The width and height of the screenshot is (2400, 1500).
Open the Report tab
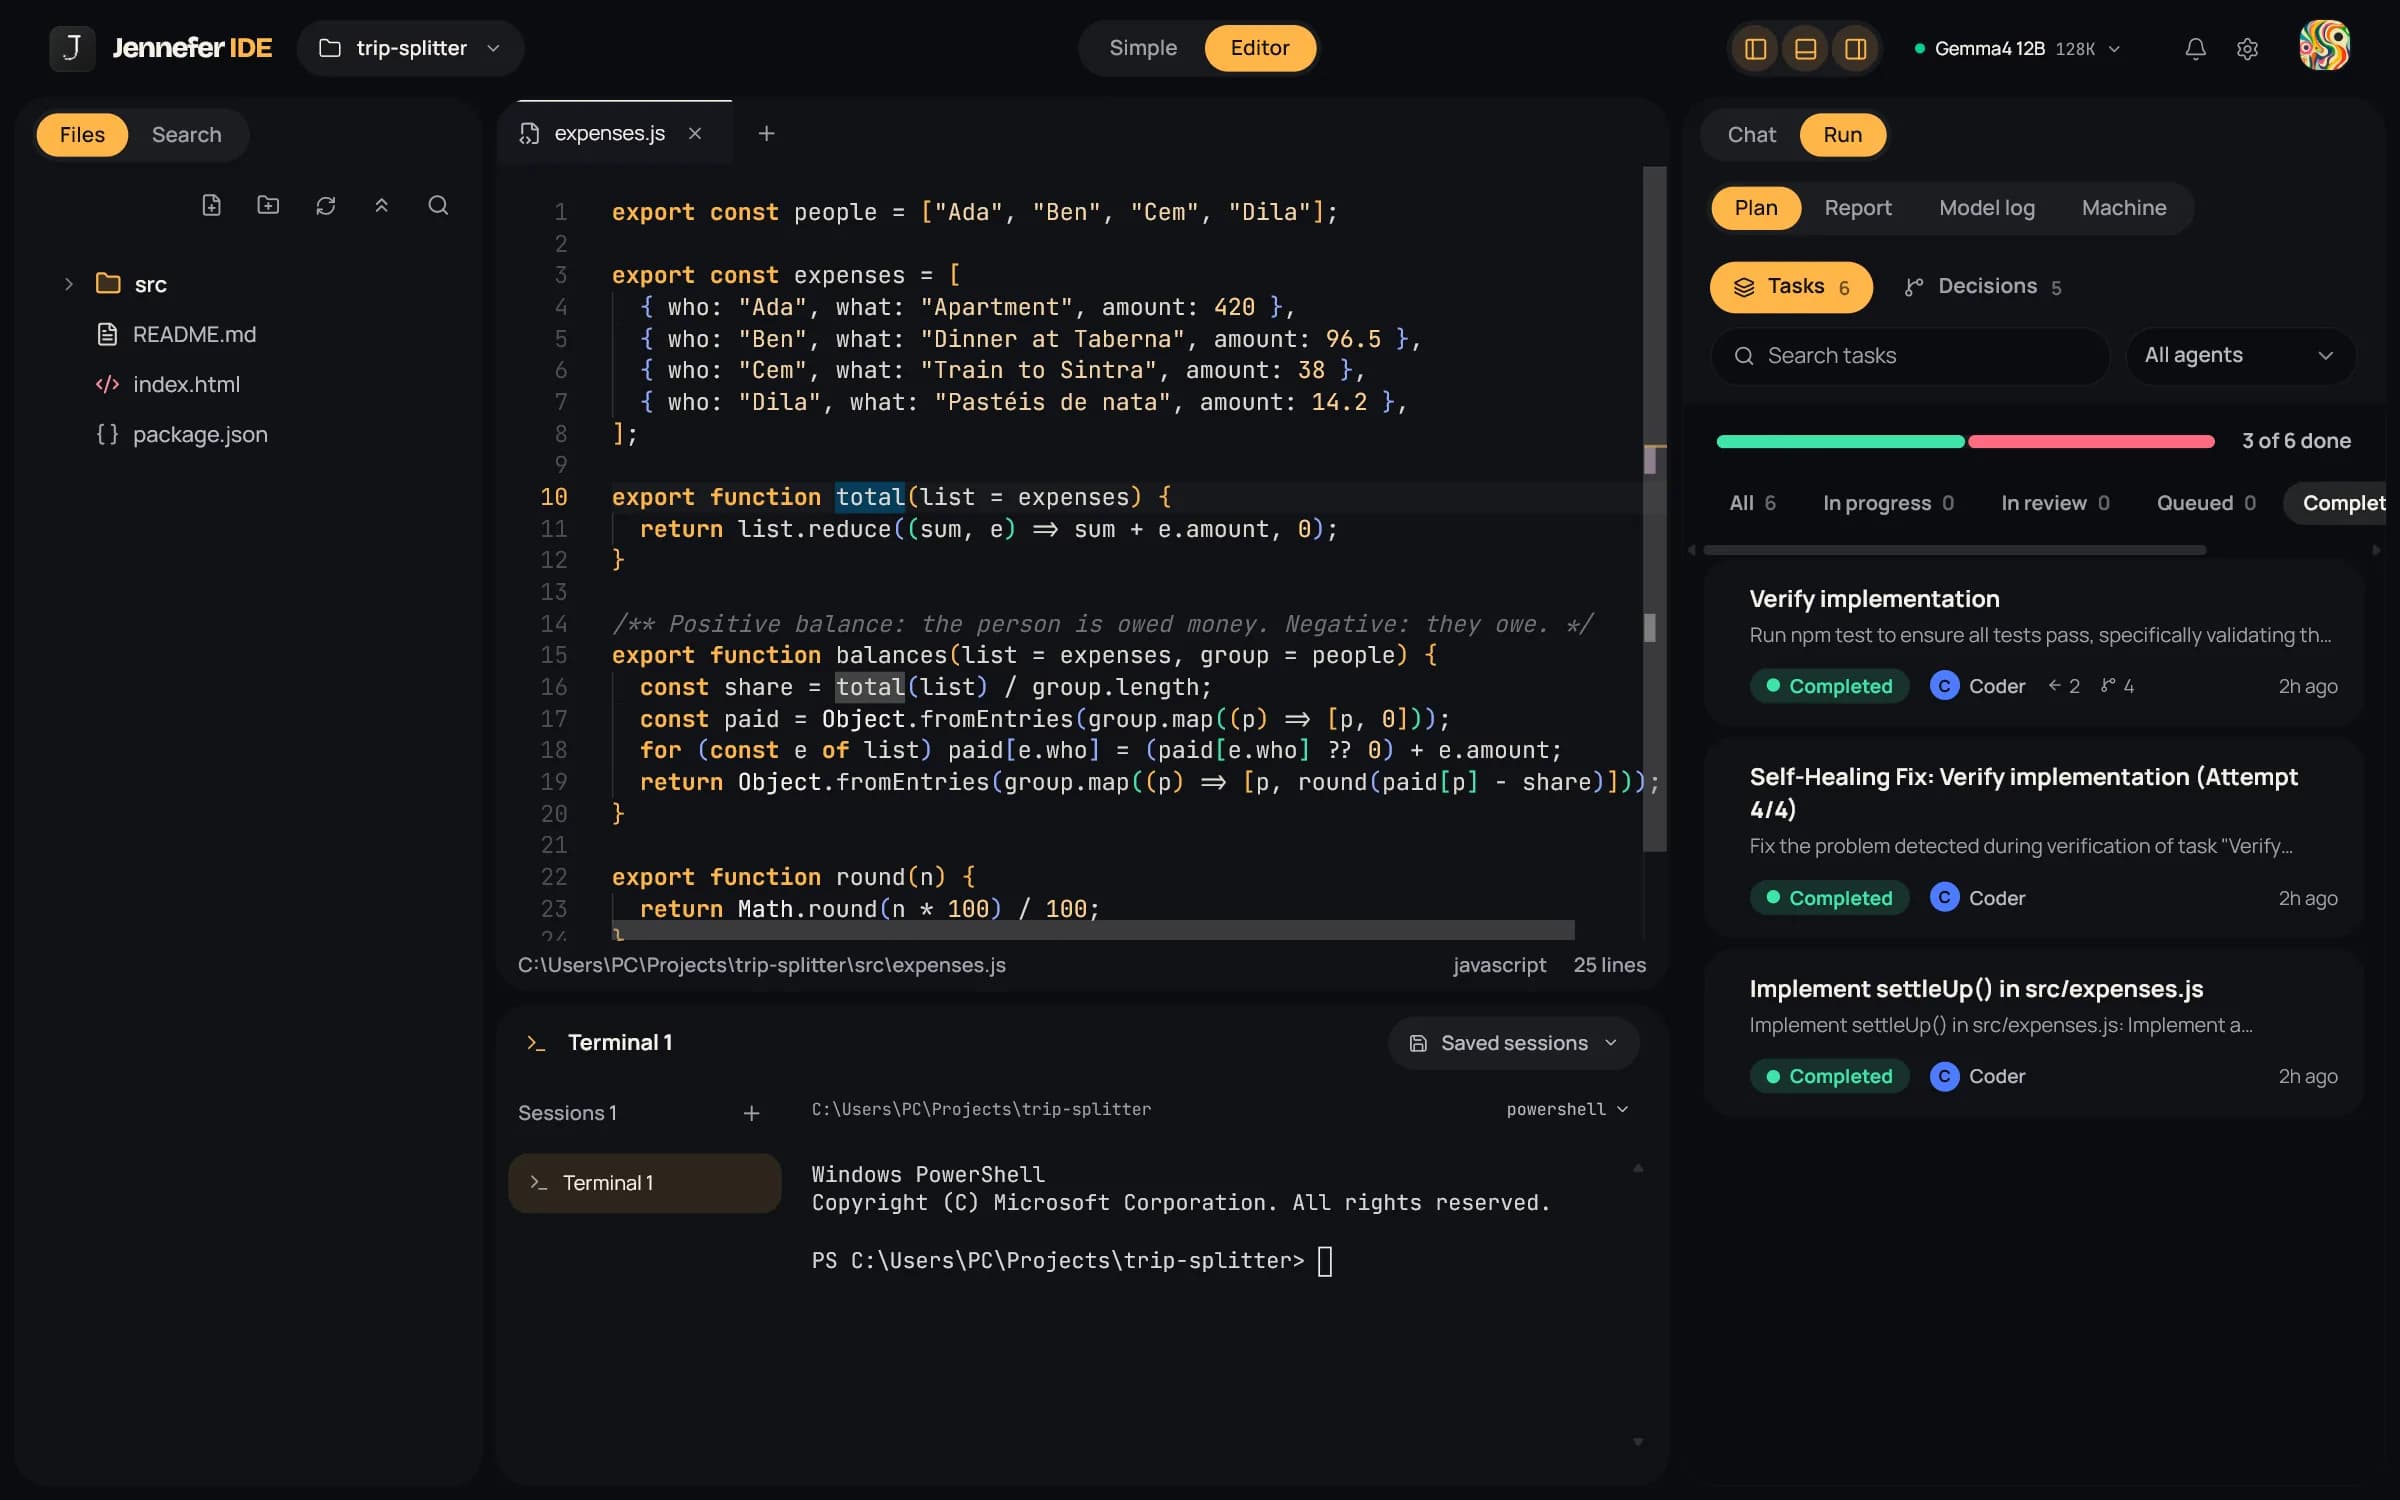point(1858,208)
